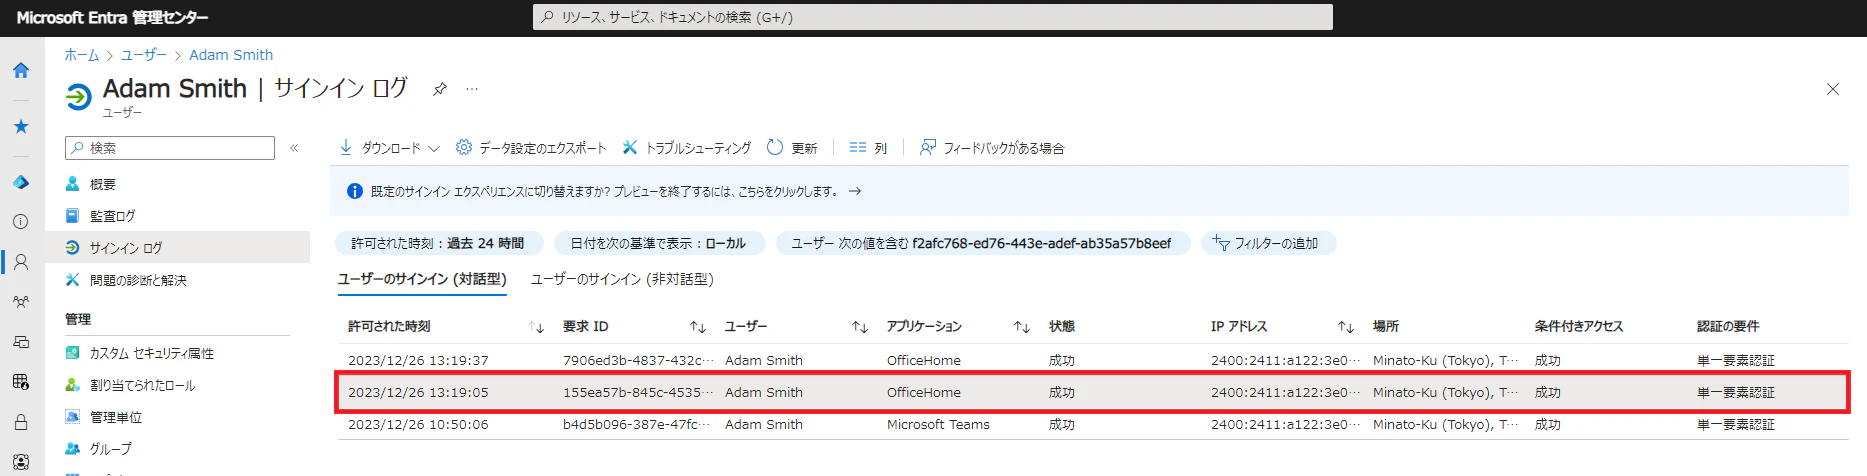Screen dimensions: 1867x476
Task: Click request ID 7906ed3b-4837-432c
Action: tap(638, 360)
